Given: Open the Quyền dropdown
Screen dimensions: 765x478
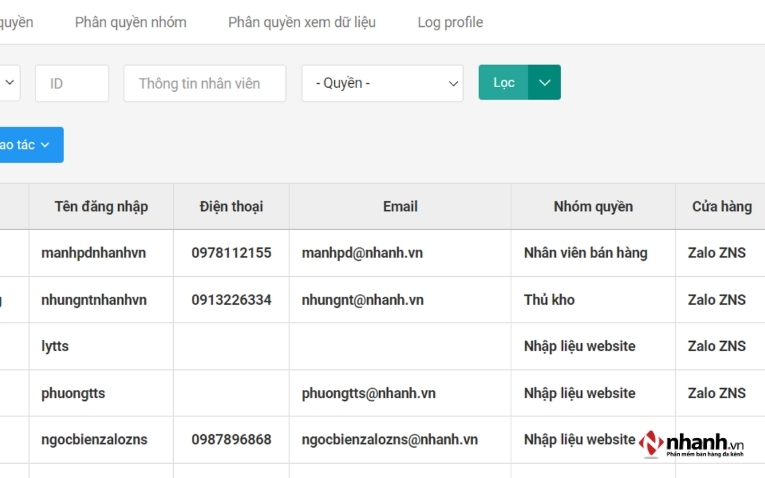Looking at the screenshot, I should point(382,83).
